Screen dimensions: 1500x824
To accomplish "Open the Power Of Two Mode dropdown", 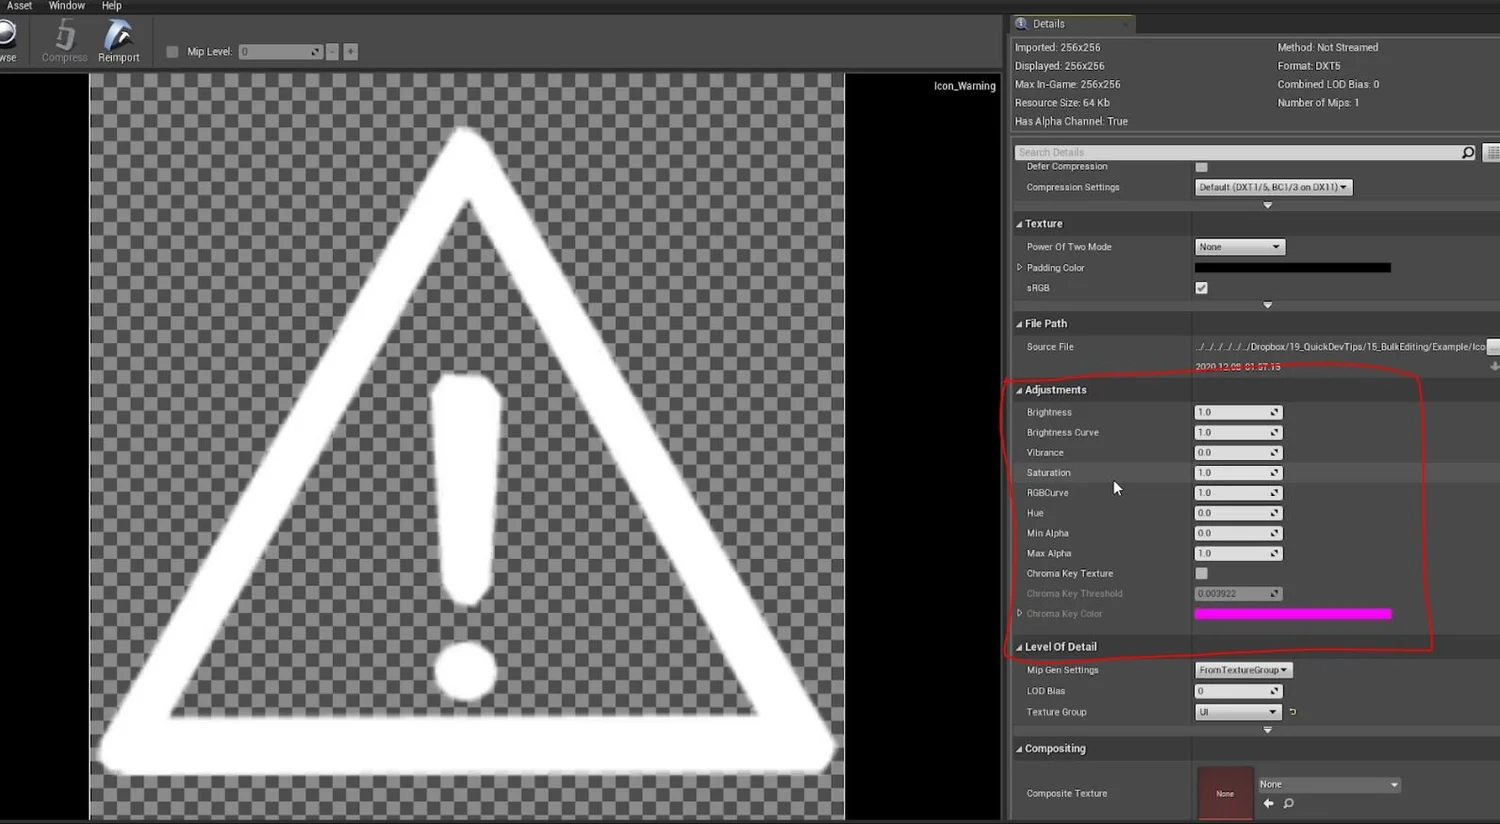I will [1239, 246].
